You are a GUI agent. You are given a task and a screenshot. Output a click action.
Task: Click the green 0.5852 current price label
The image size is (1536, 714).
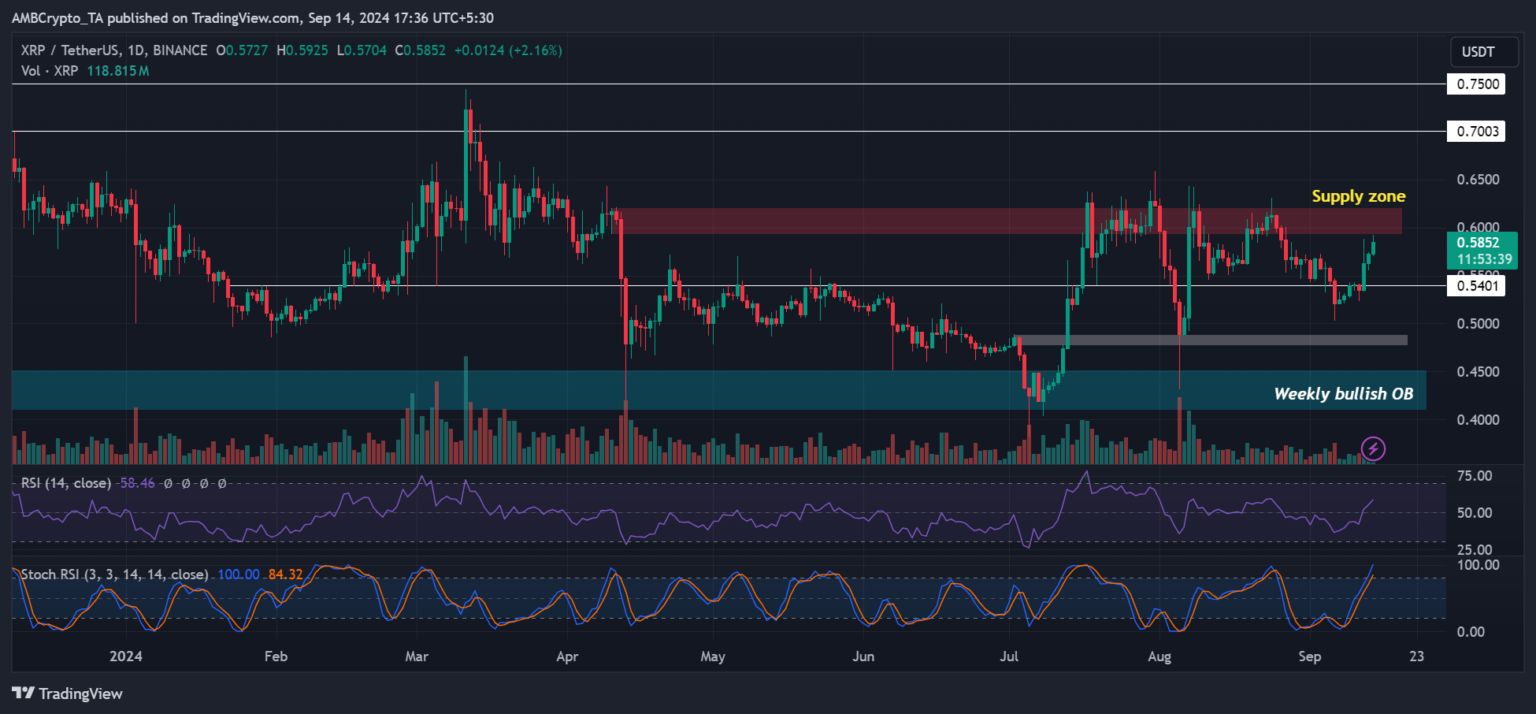(x=1481, y=241)
